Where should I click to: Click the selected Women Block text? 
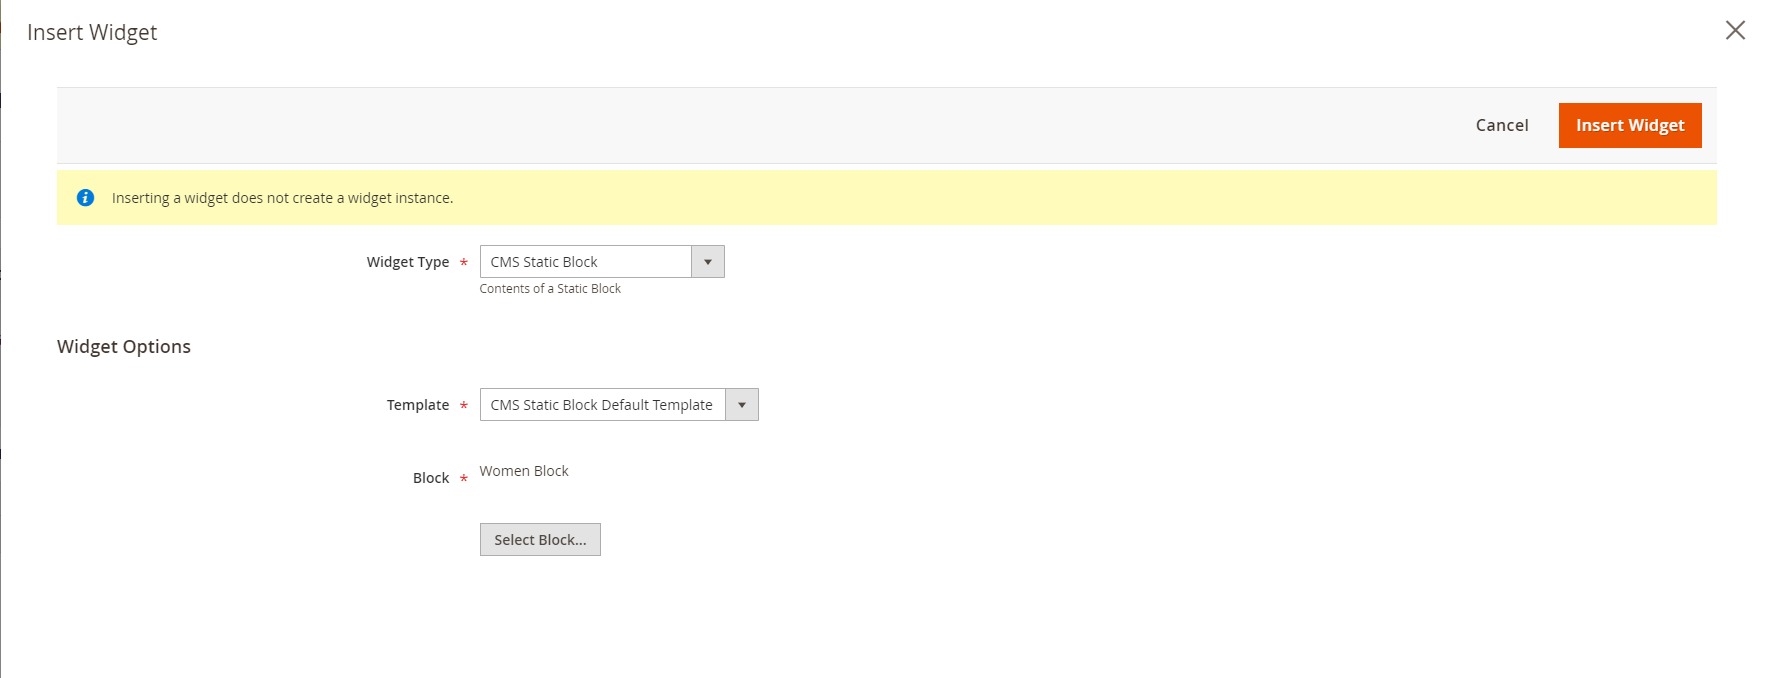pyautogui.click(x=524, y=471)
